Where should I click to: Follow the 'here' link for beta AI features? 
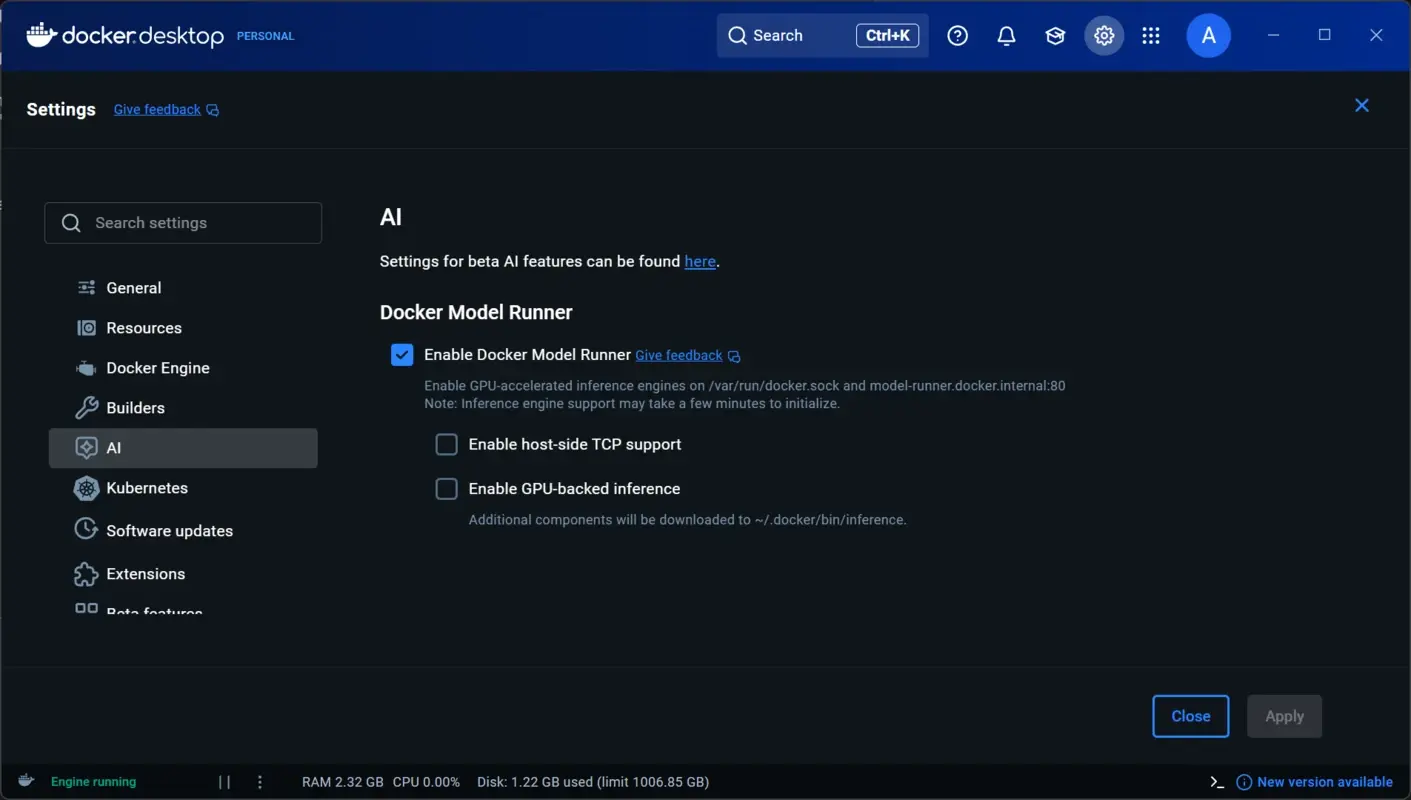pyautogui.click(x=699, y=261)
